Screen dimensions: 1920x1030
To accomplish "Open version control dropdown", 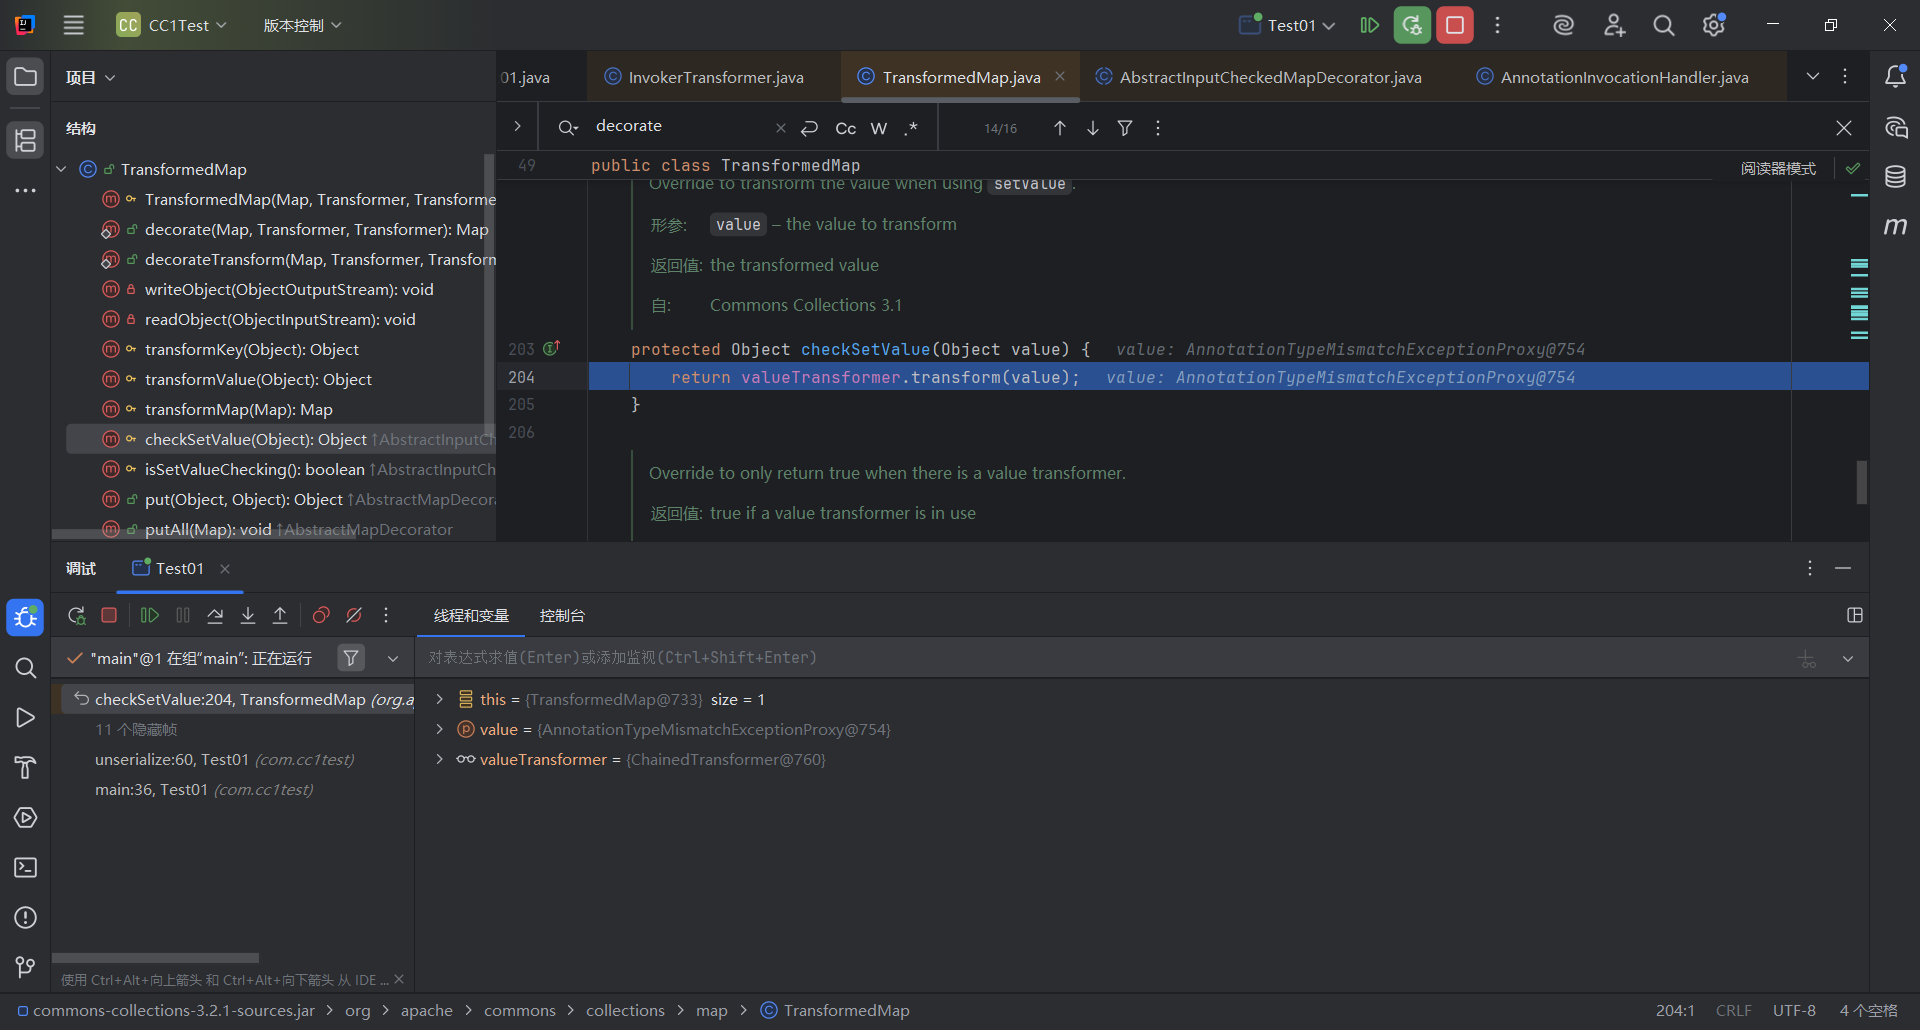I will pos(302,25).
